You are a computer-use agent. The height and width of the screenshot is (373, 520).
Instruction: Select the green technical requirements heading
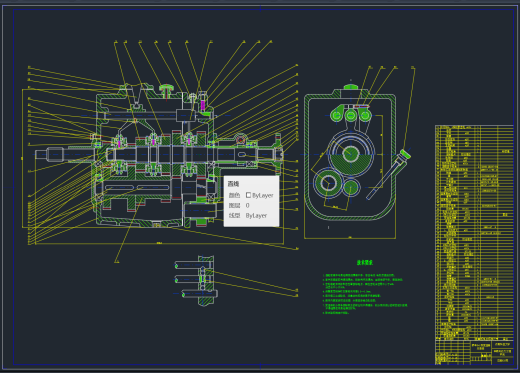tap(365, 263)
